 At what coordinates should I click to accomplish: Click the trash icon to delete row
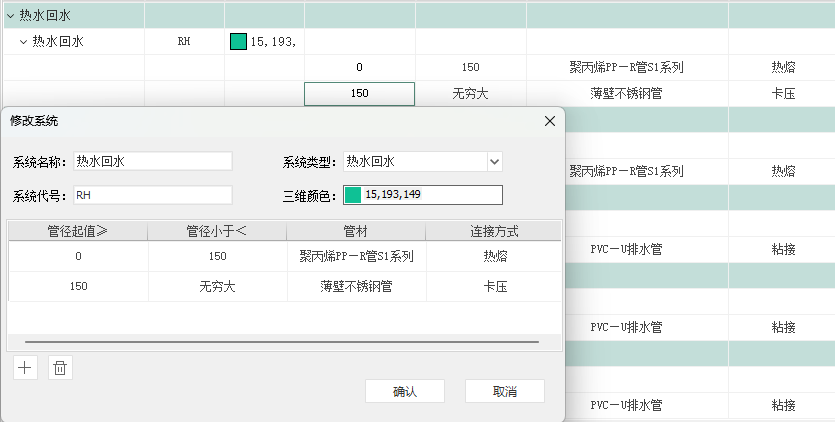pos(60,368)
